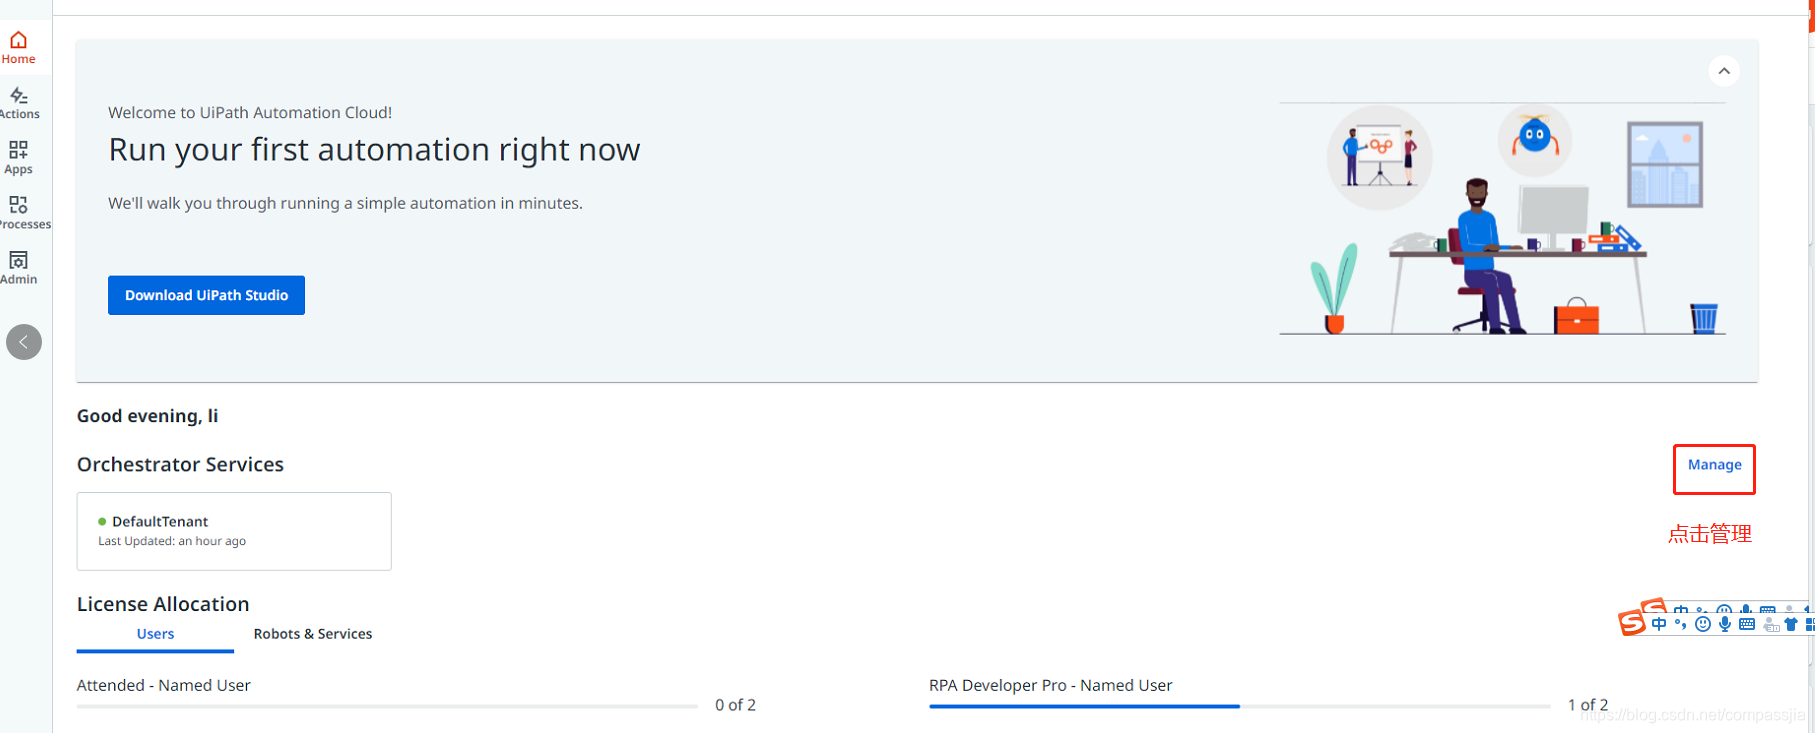The image size is (1815, 733).
Task: Collapse the sidebar with gray arrow button
Action: coord(24,342)
